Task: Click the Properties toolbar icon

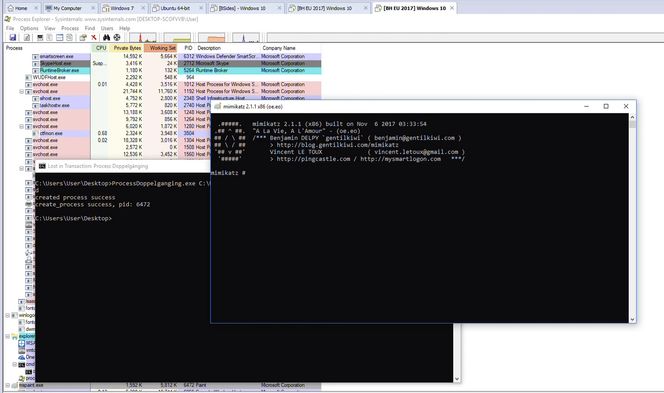Action: 83,38
